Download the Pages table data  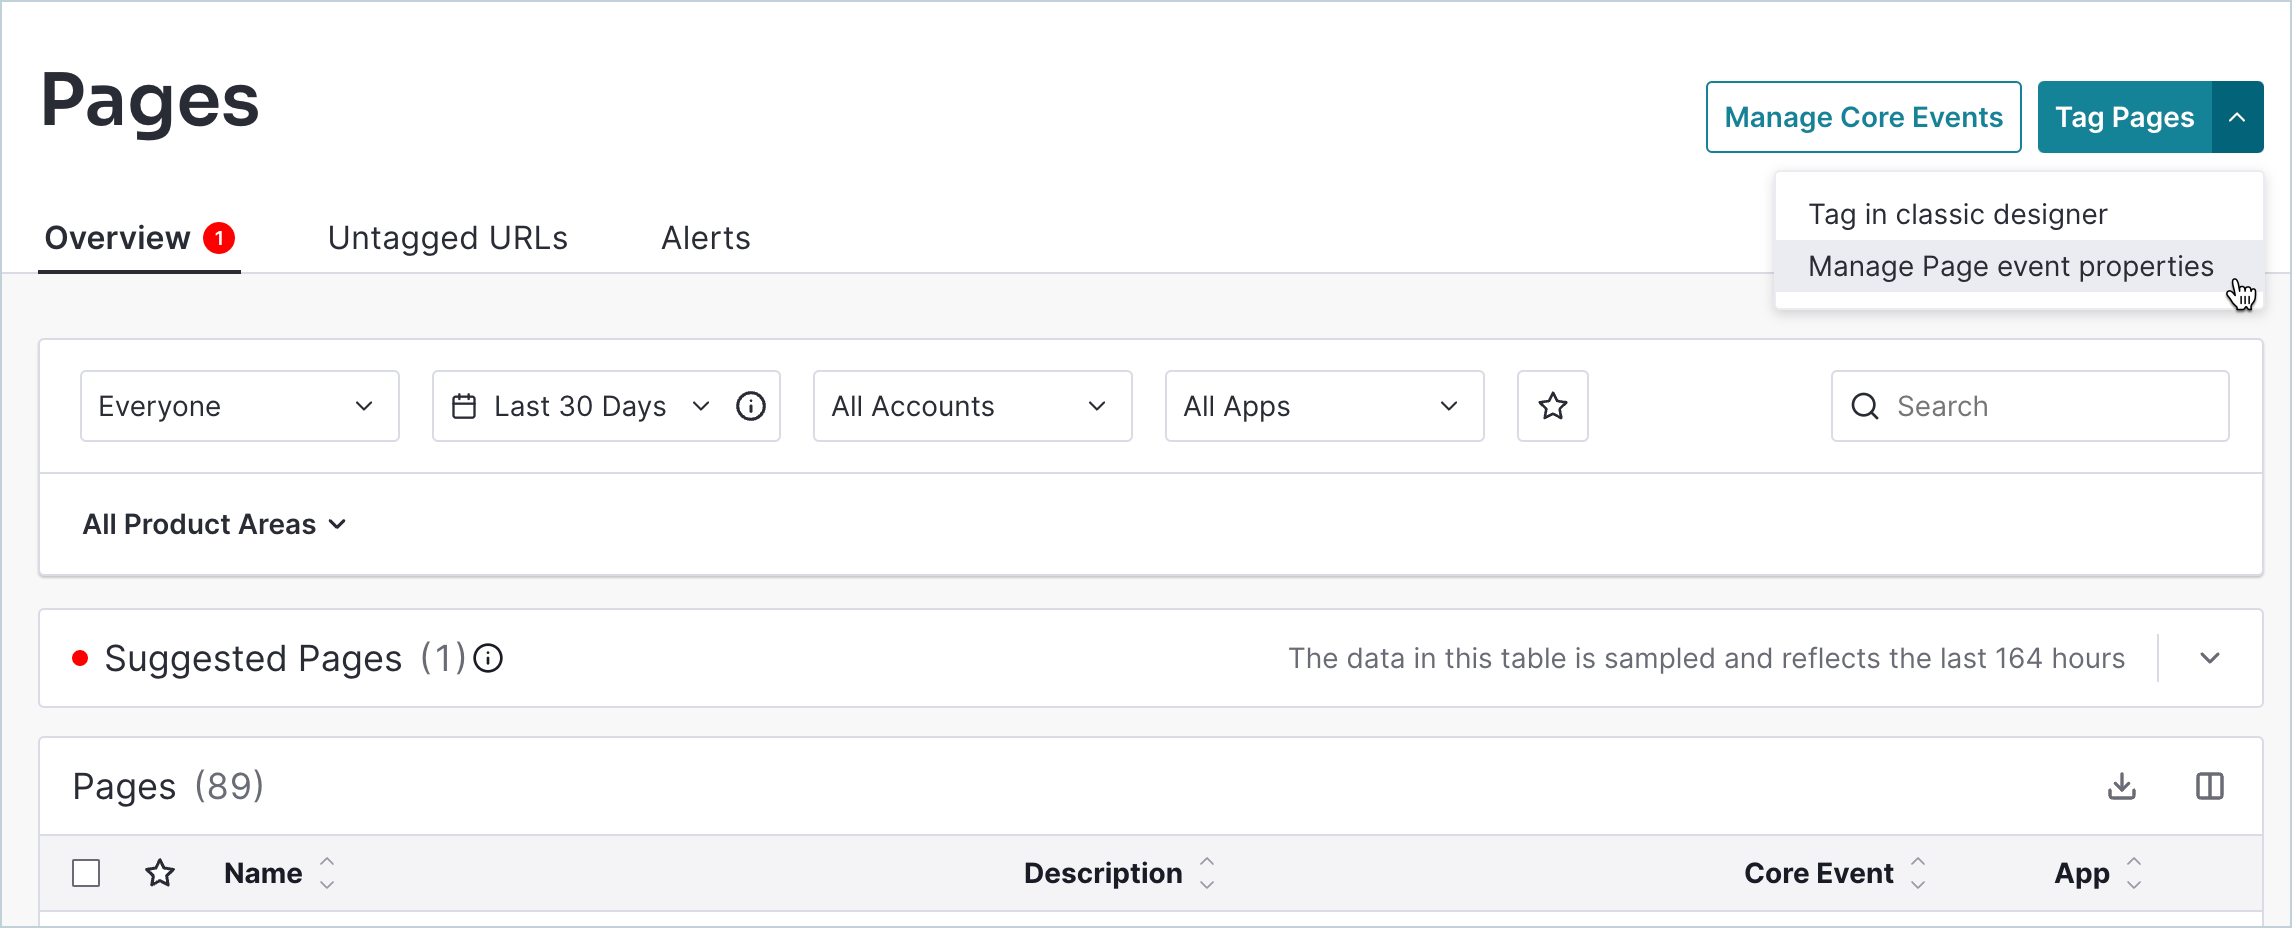point(2122,786)
